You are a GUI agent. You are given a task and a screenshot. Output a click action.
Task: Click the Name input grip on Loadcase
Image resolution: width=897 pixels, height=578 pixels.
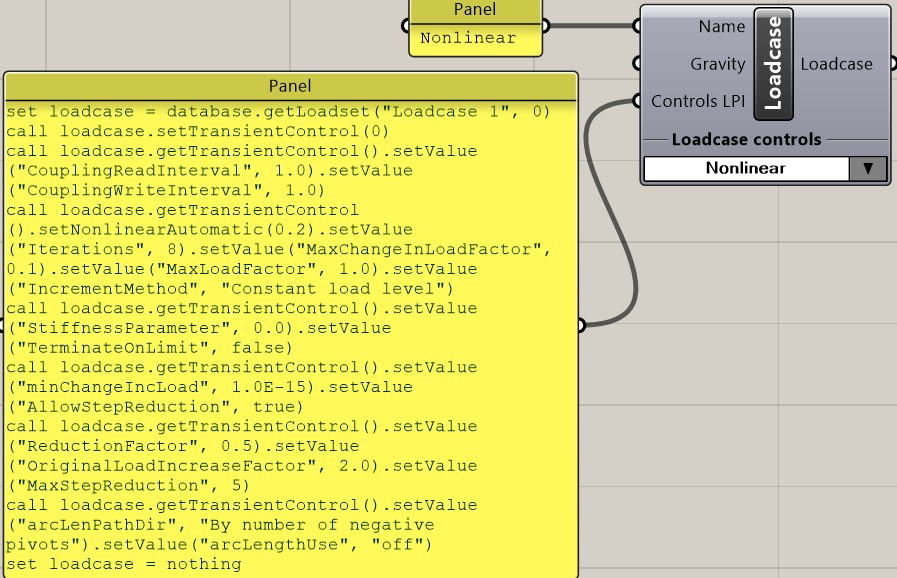click(x=639, y=27)
